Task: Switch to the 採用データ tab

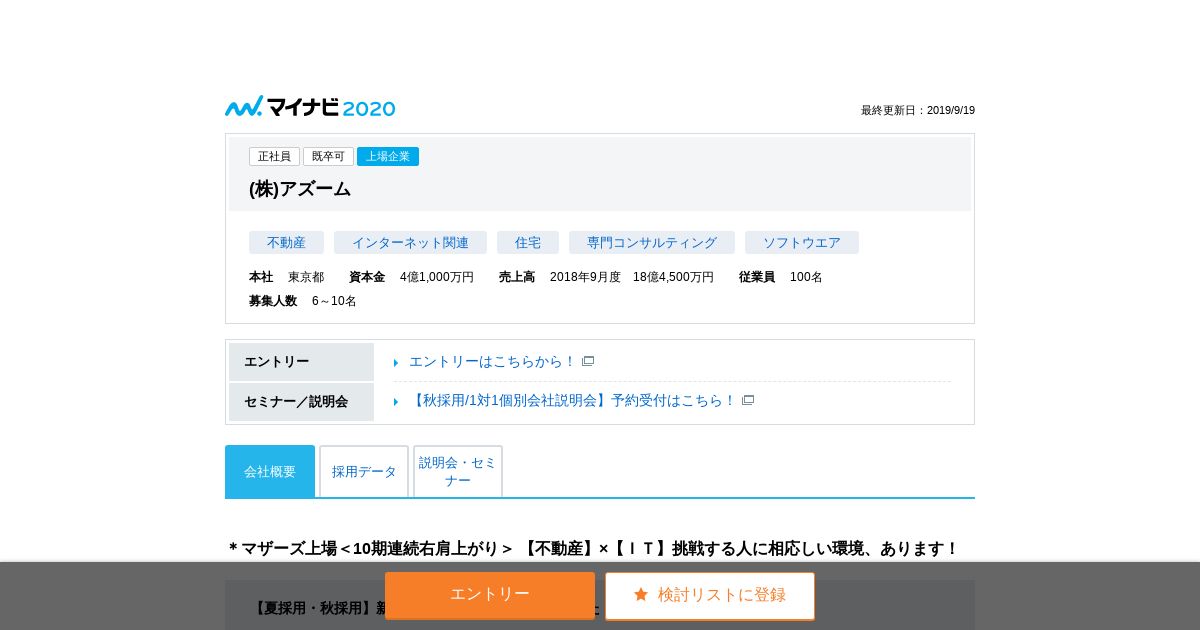Action: [x=364, y=471]
